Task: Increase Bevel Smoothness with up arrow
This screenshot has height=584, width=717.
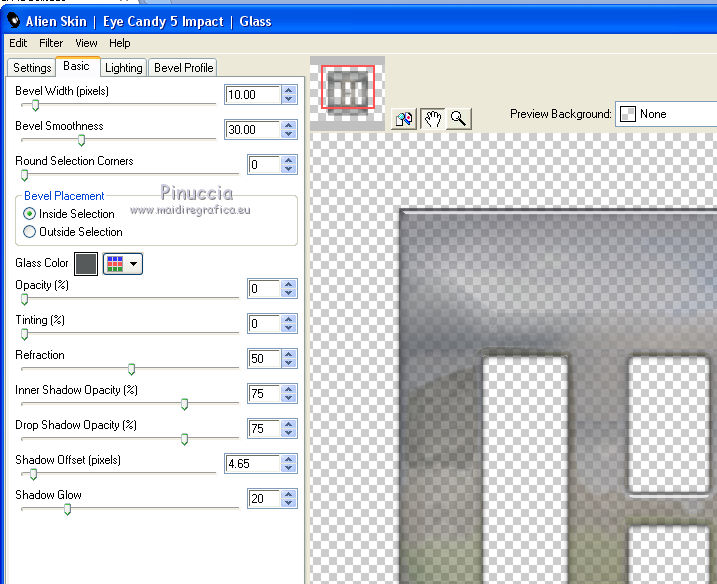Action: pyautogui.click(x=289, y=125)
